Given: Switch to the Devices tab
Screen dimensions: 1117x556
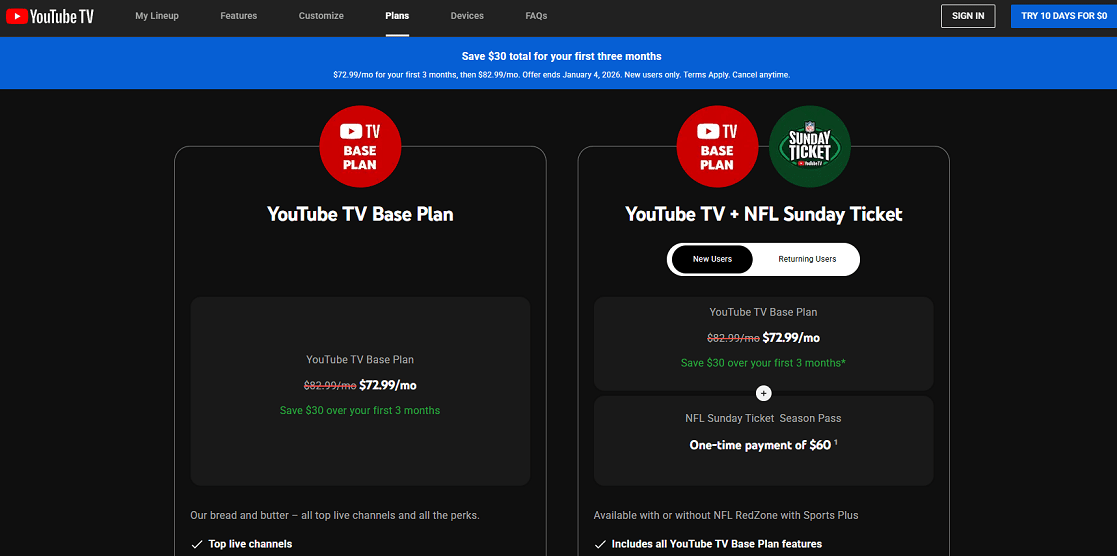Looking at the screenshot, I should coord(467,16).
